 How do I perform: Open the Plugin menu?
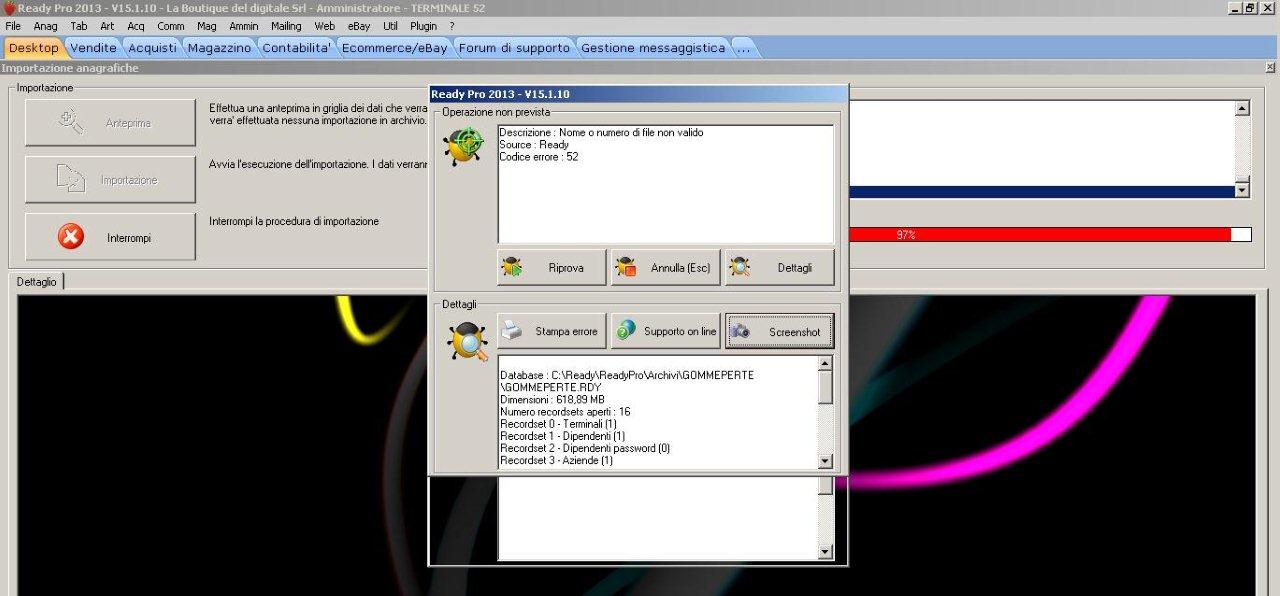[x=424, y=26]
